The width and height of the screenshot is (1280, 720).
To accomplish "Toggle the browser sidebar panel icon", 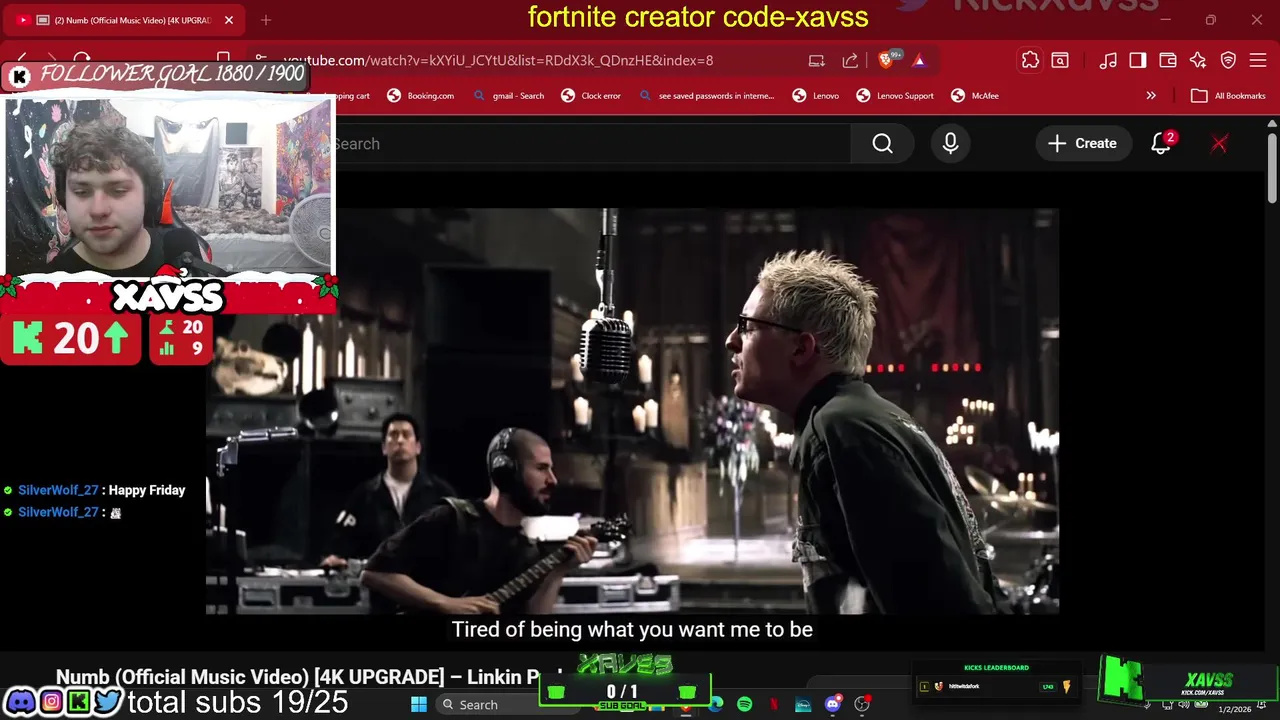I will [1138, 60].
